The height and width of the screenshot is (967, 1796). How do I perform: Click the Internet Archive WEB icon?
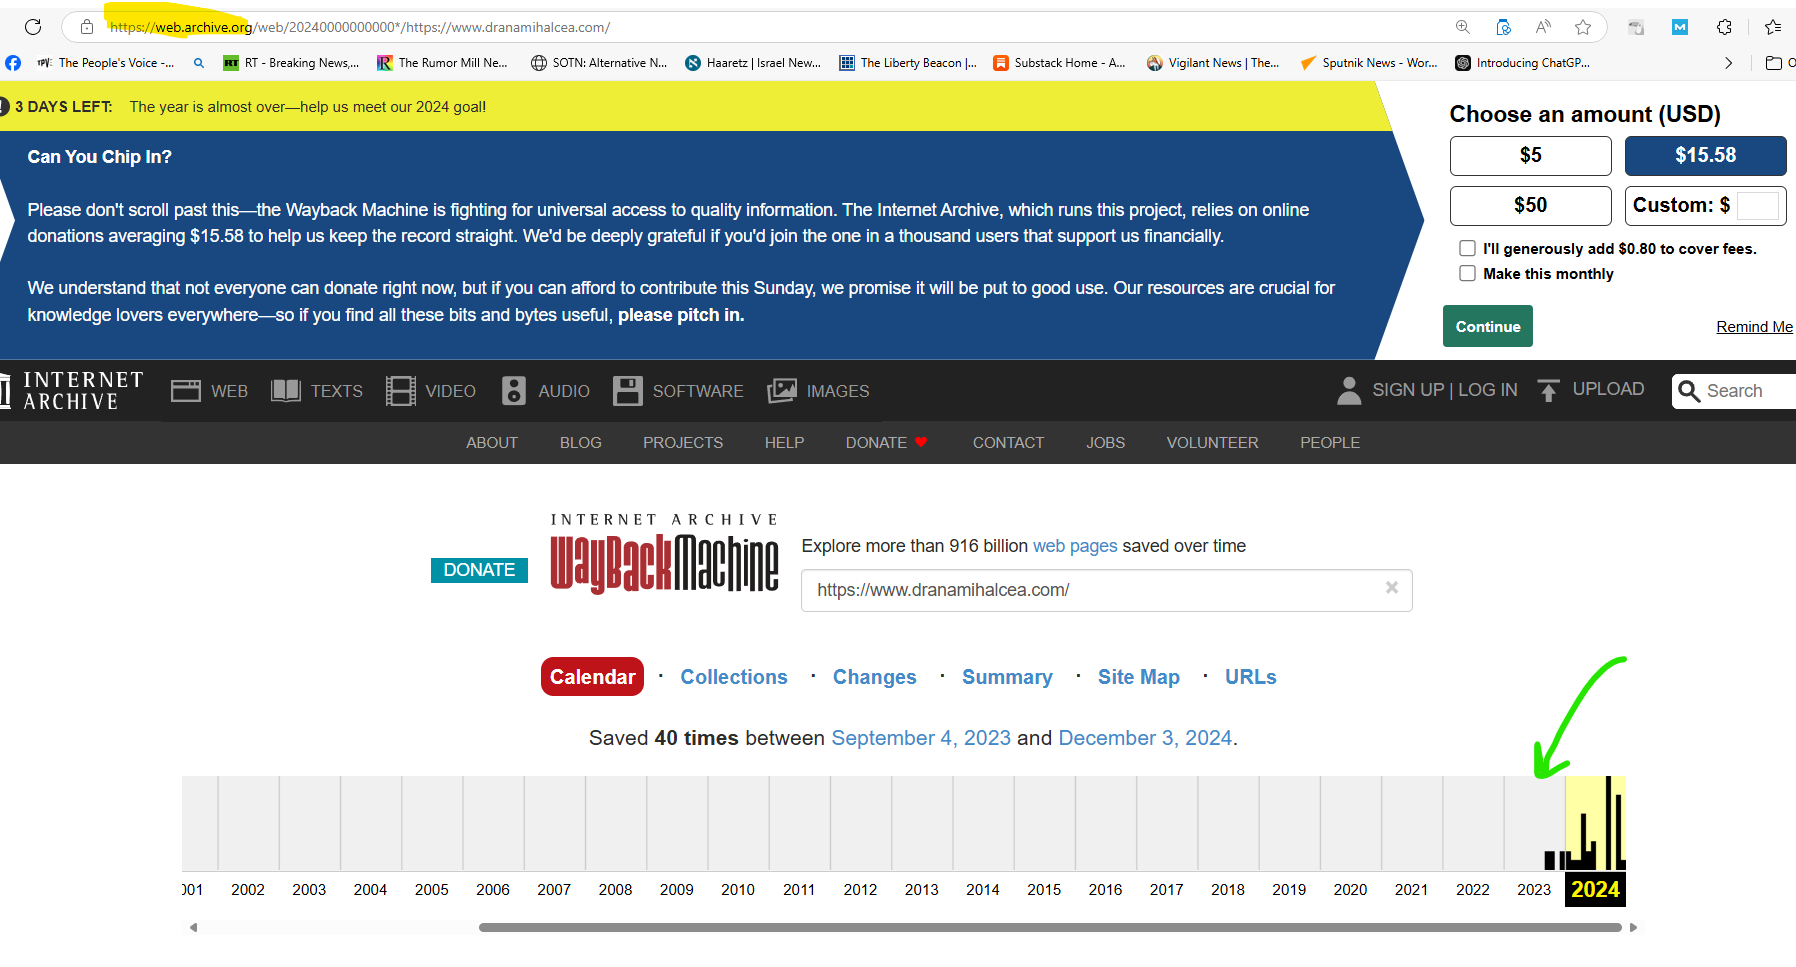click(186, 391)
